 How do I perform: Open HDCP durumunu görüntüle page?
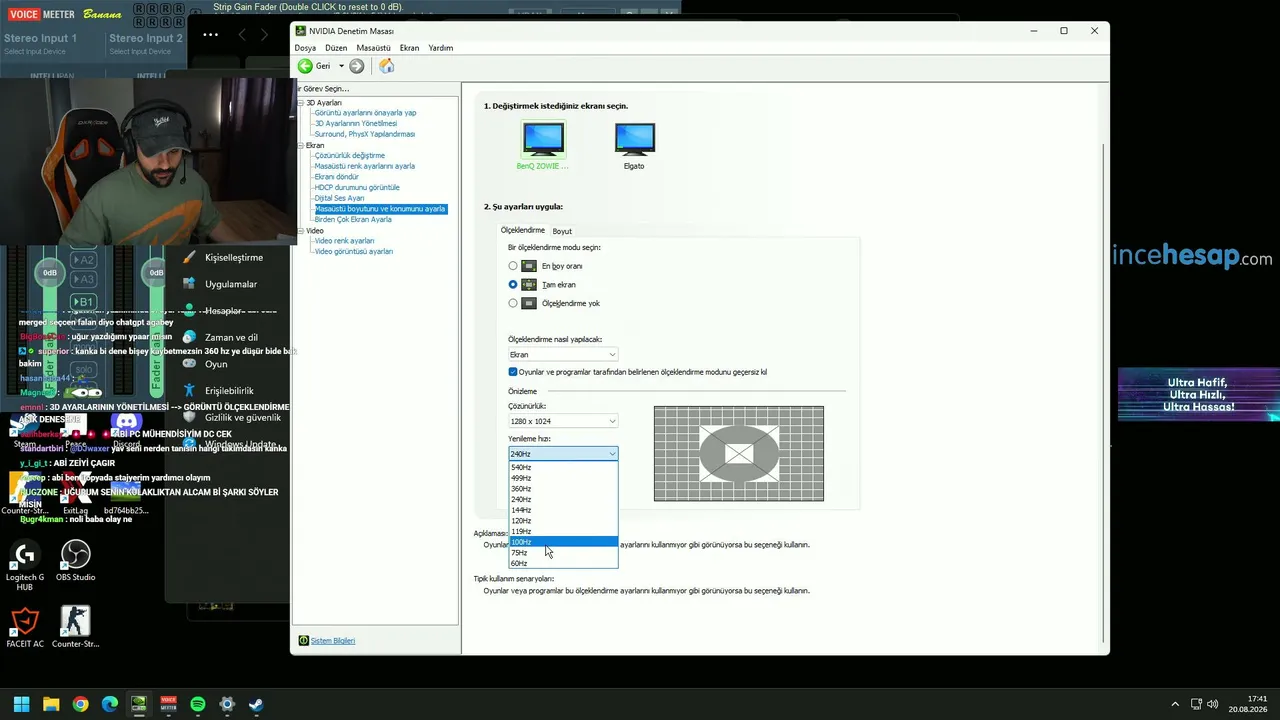point(356,187)
